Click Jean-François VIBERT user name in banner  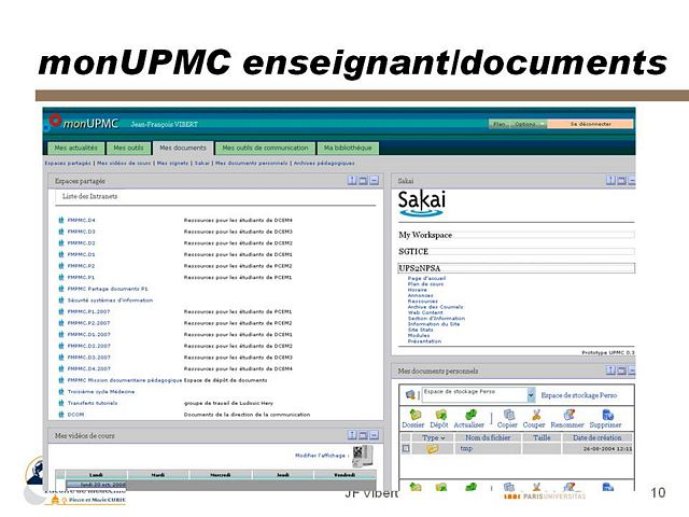164,124
